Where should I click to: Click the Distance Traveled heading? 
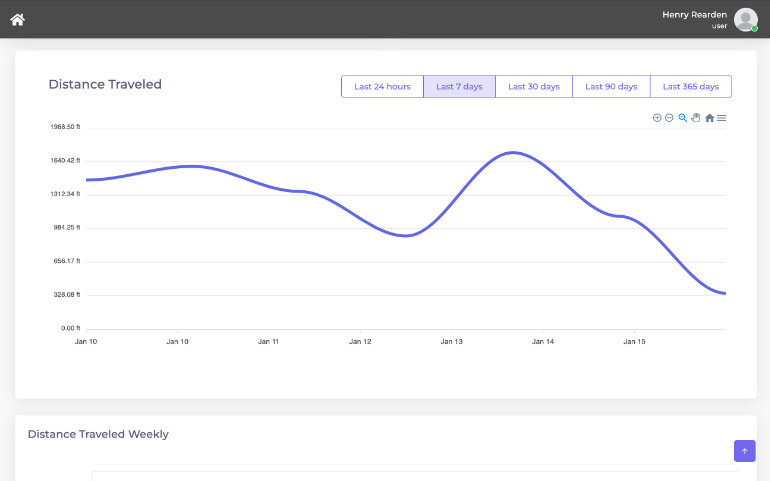coord(105,85)
